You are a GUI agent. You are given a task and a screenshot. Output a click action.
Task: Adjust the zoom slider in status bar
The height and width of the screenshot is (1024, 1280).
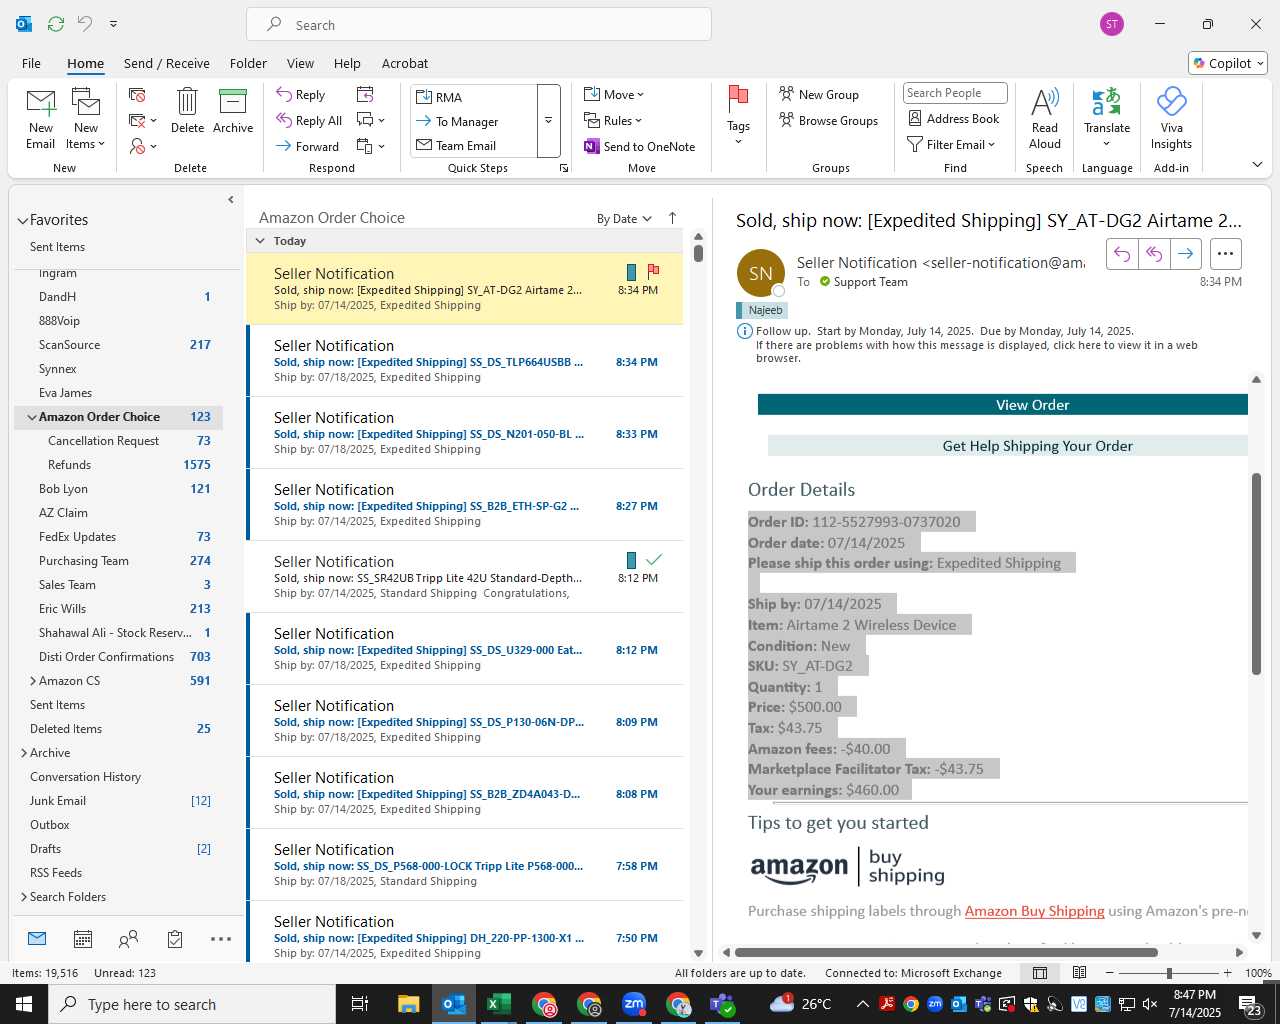point(1168,973)
